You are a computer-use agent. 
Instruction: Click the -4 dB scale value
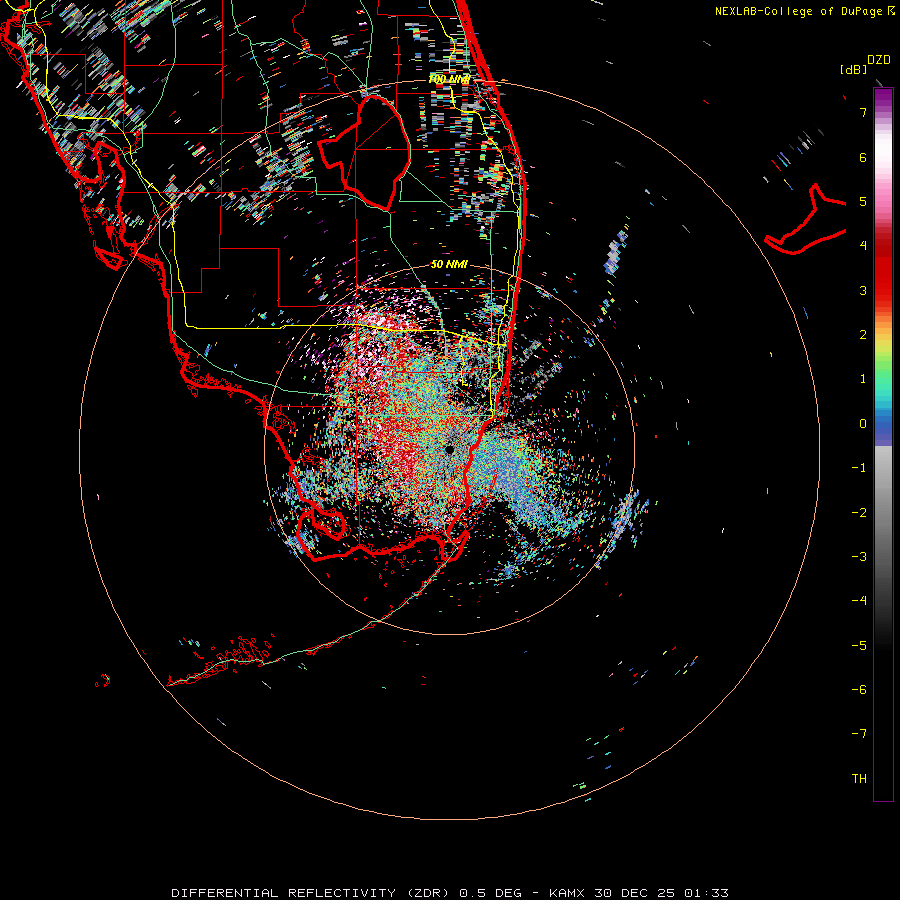click(859, 601)
